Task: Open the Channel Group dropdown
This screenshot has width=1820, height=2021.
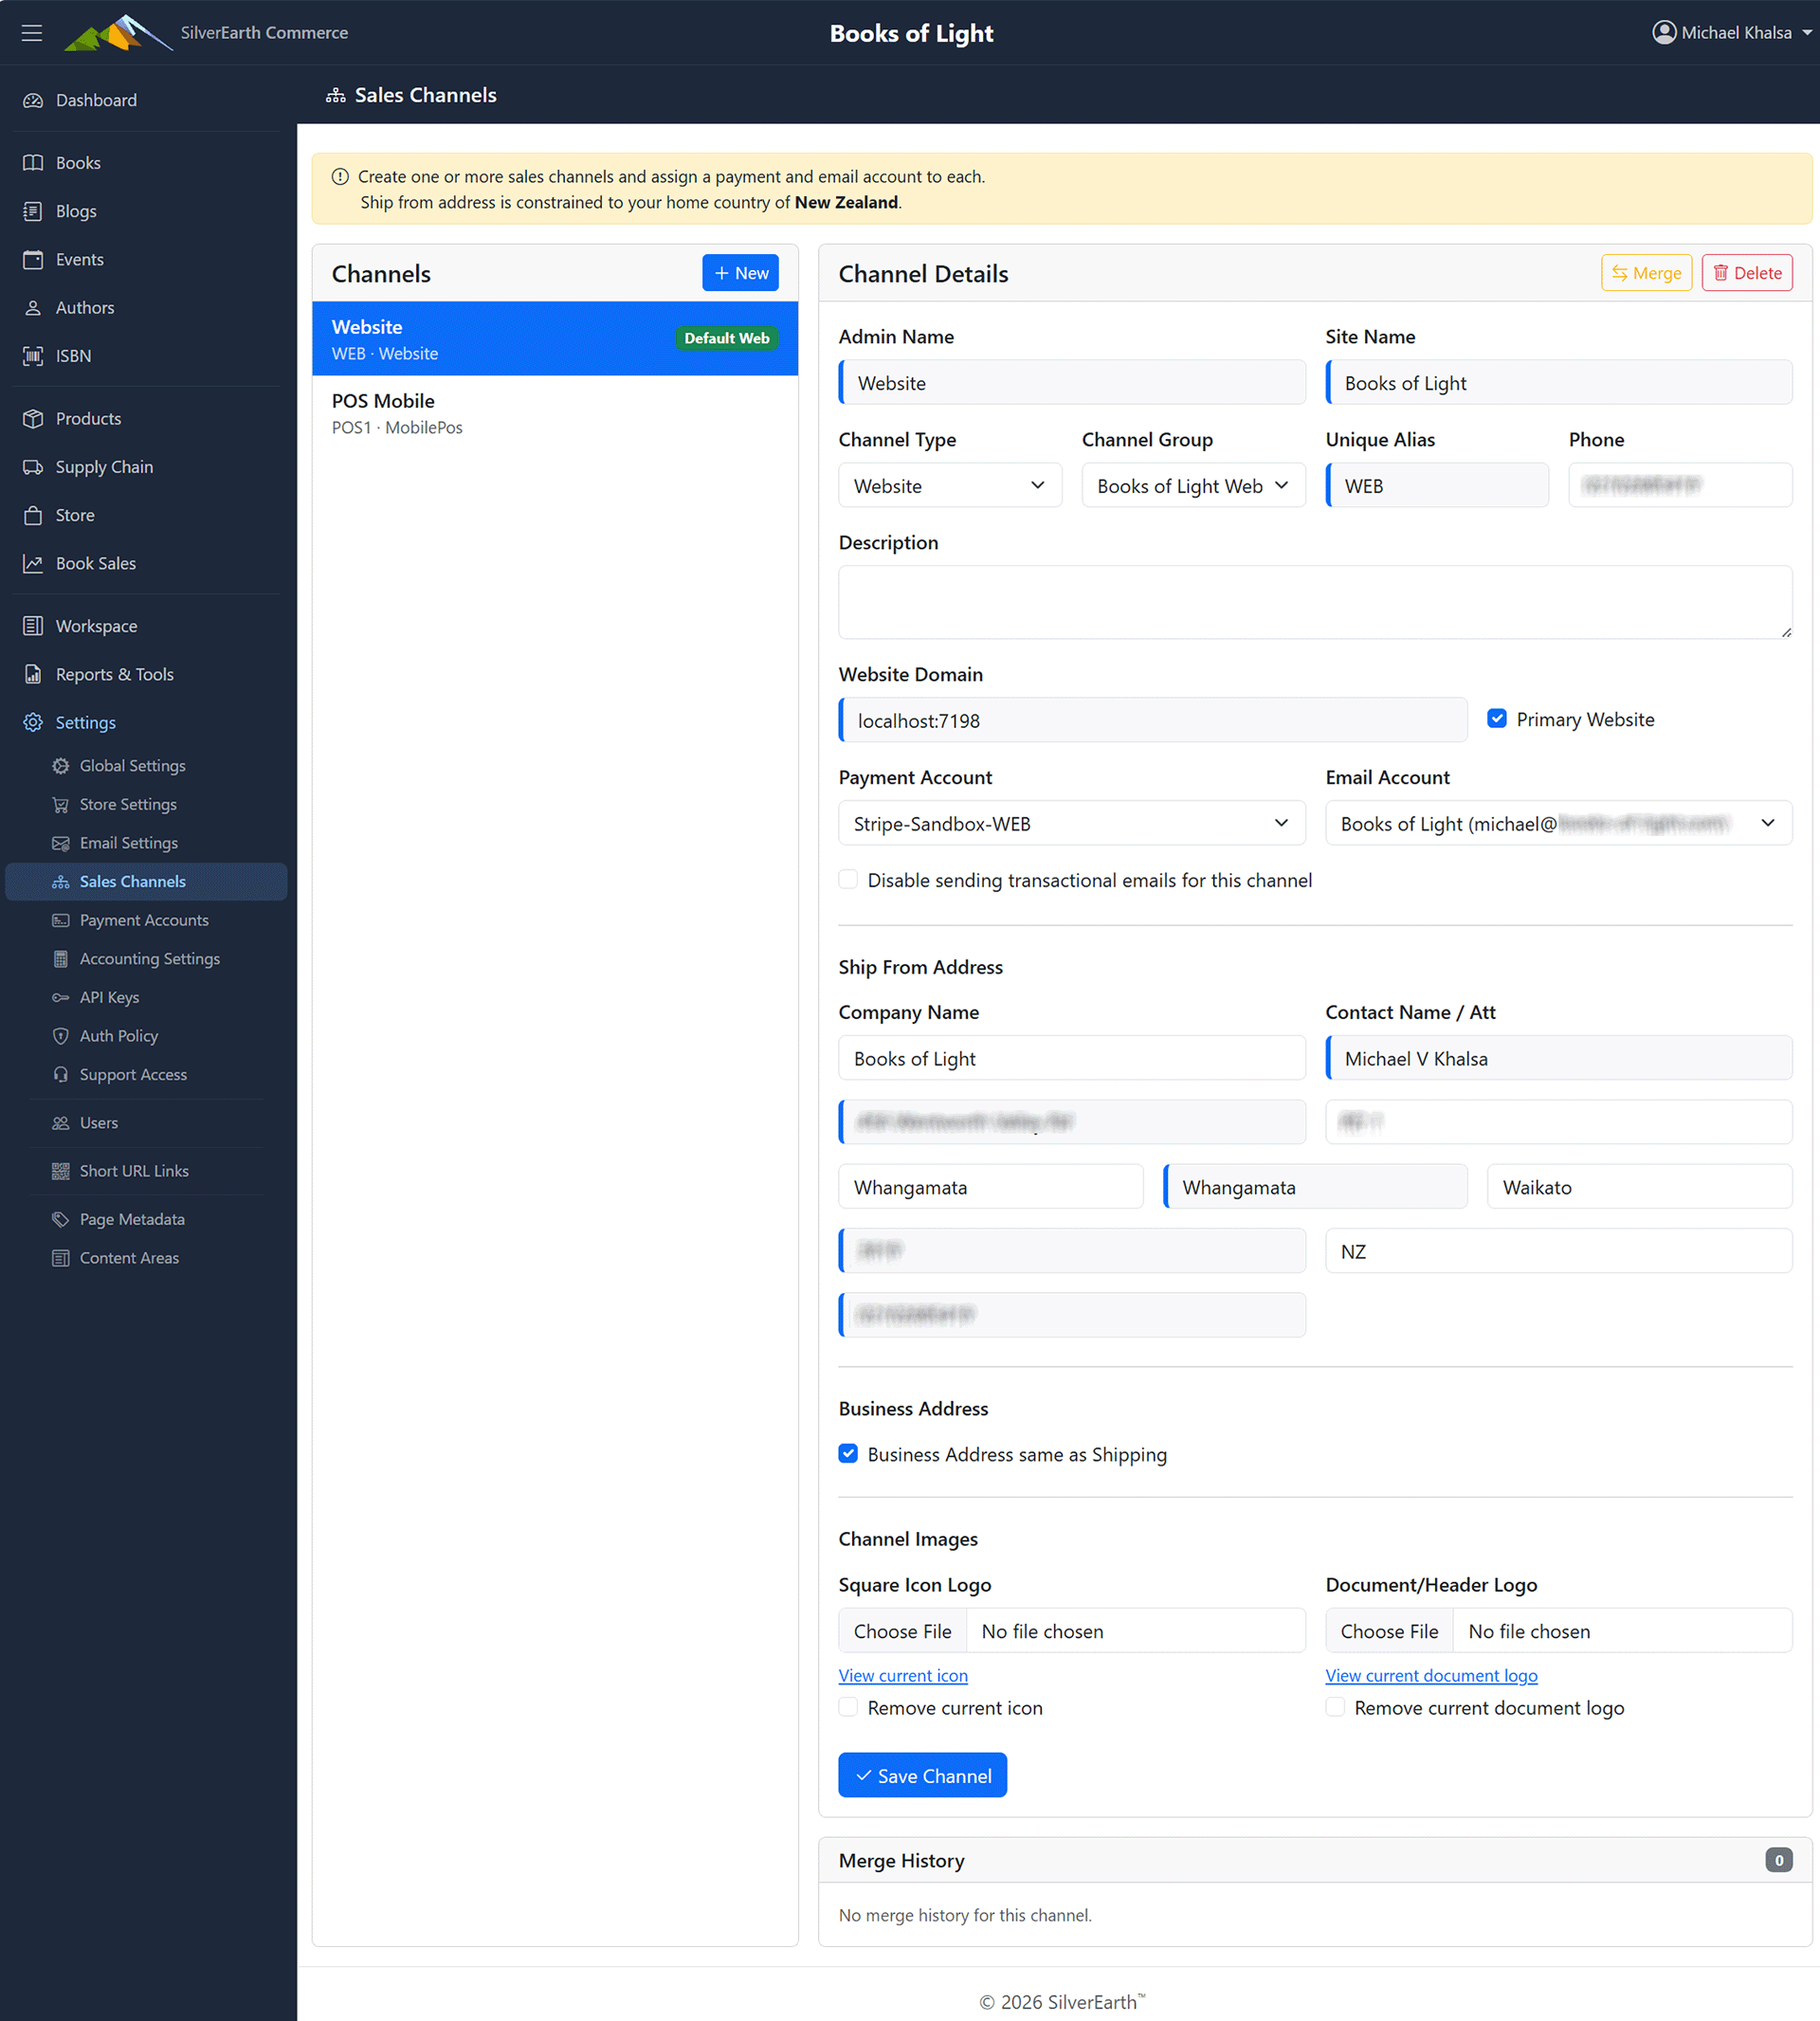Action: click(x=1193, y=485)
